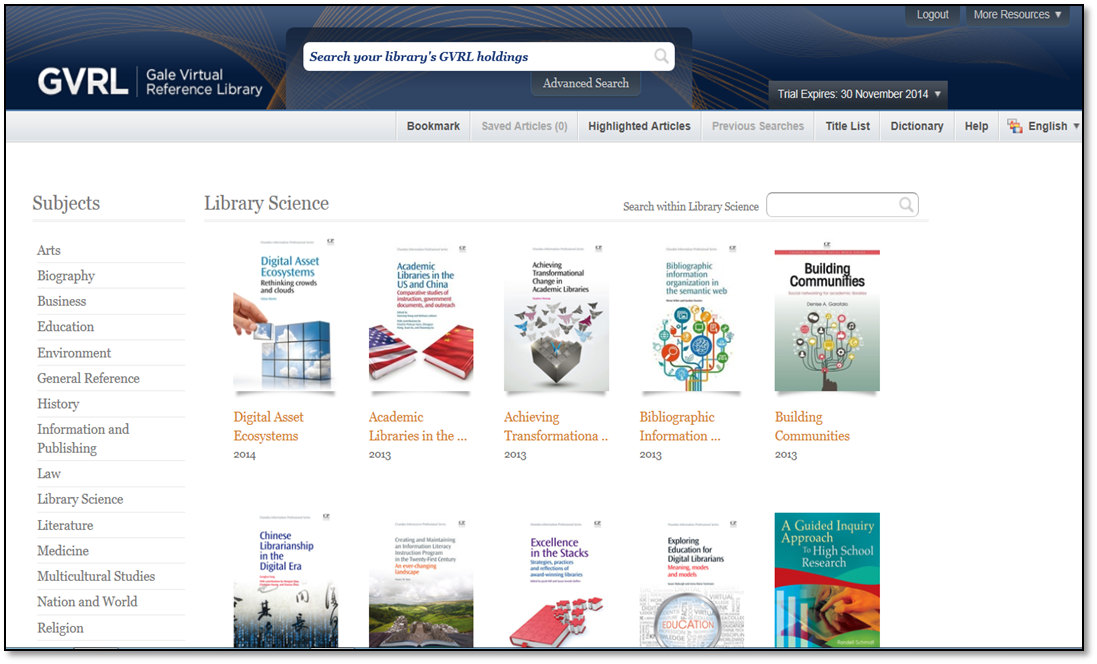The width and height of the screenshot is (1097, 664).
Task: Open Saved Articles (0)
Action: (524, 126)
